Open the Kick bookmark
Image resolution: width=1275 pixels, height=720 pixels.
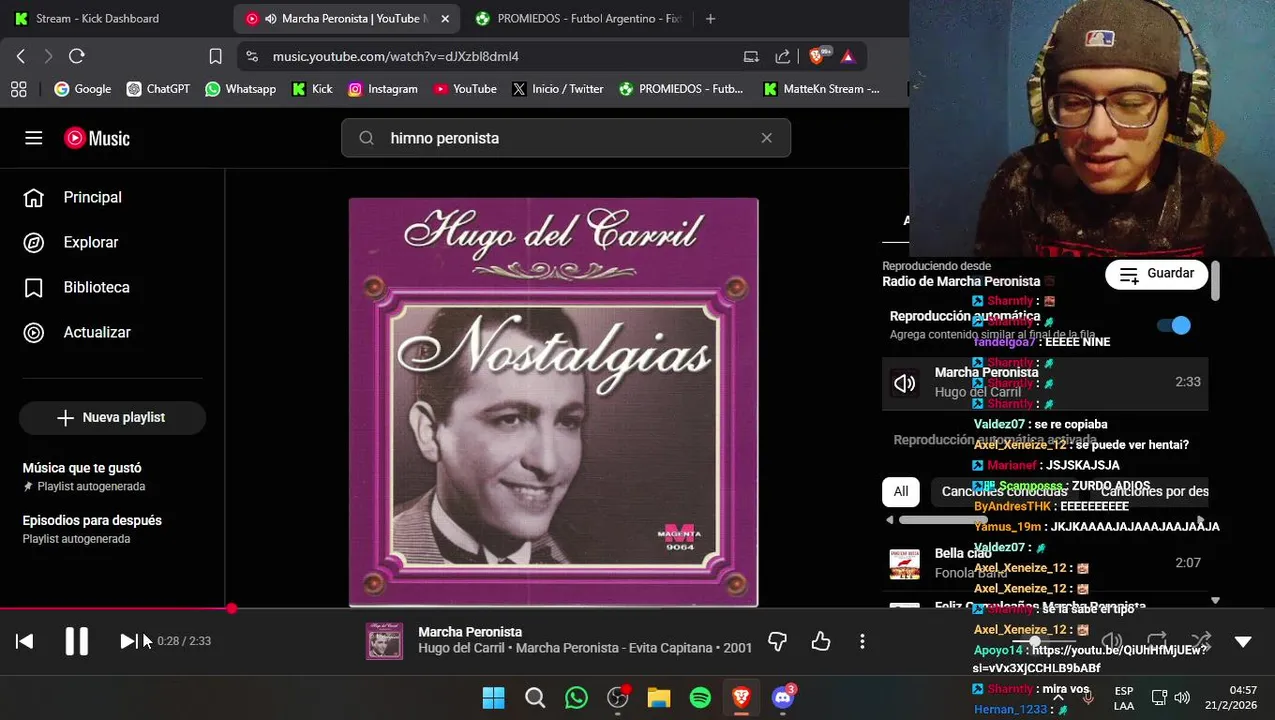(312, 89)
